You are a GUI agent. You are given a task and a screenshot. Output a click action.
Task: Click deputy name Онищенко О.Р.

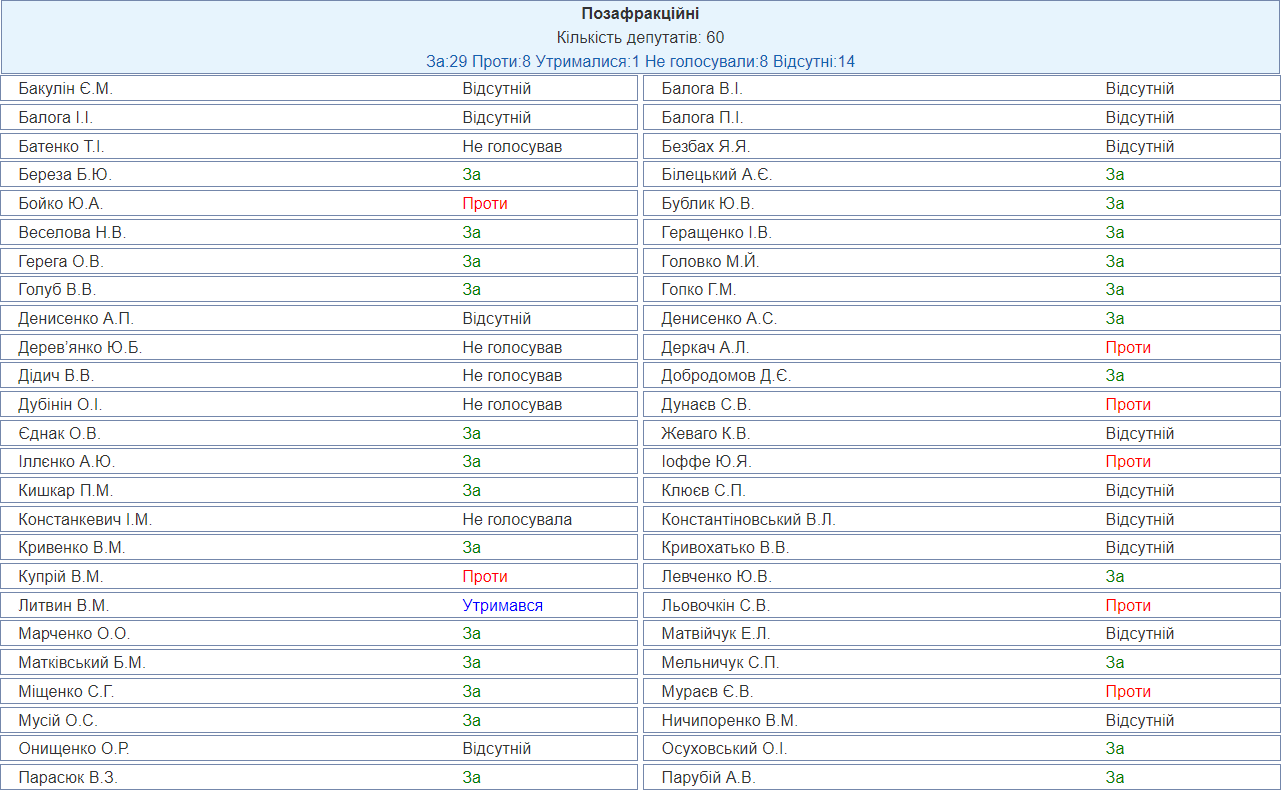tap(74, 749)
